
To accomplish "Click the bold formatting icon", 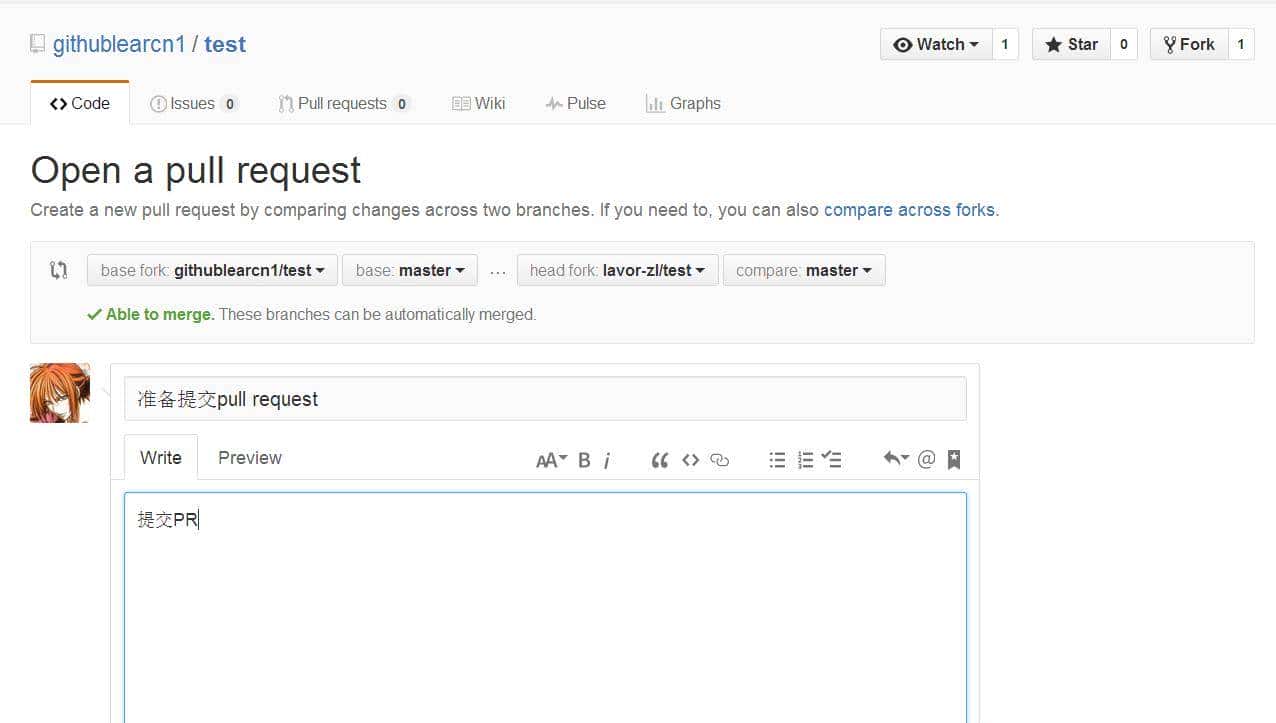I will pyautogui.click(x=584, y=460).
